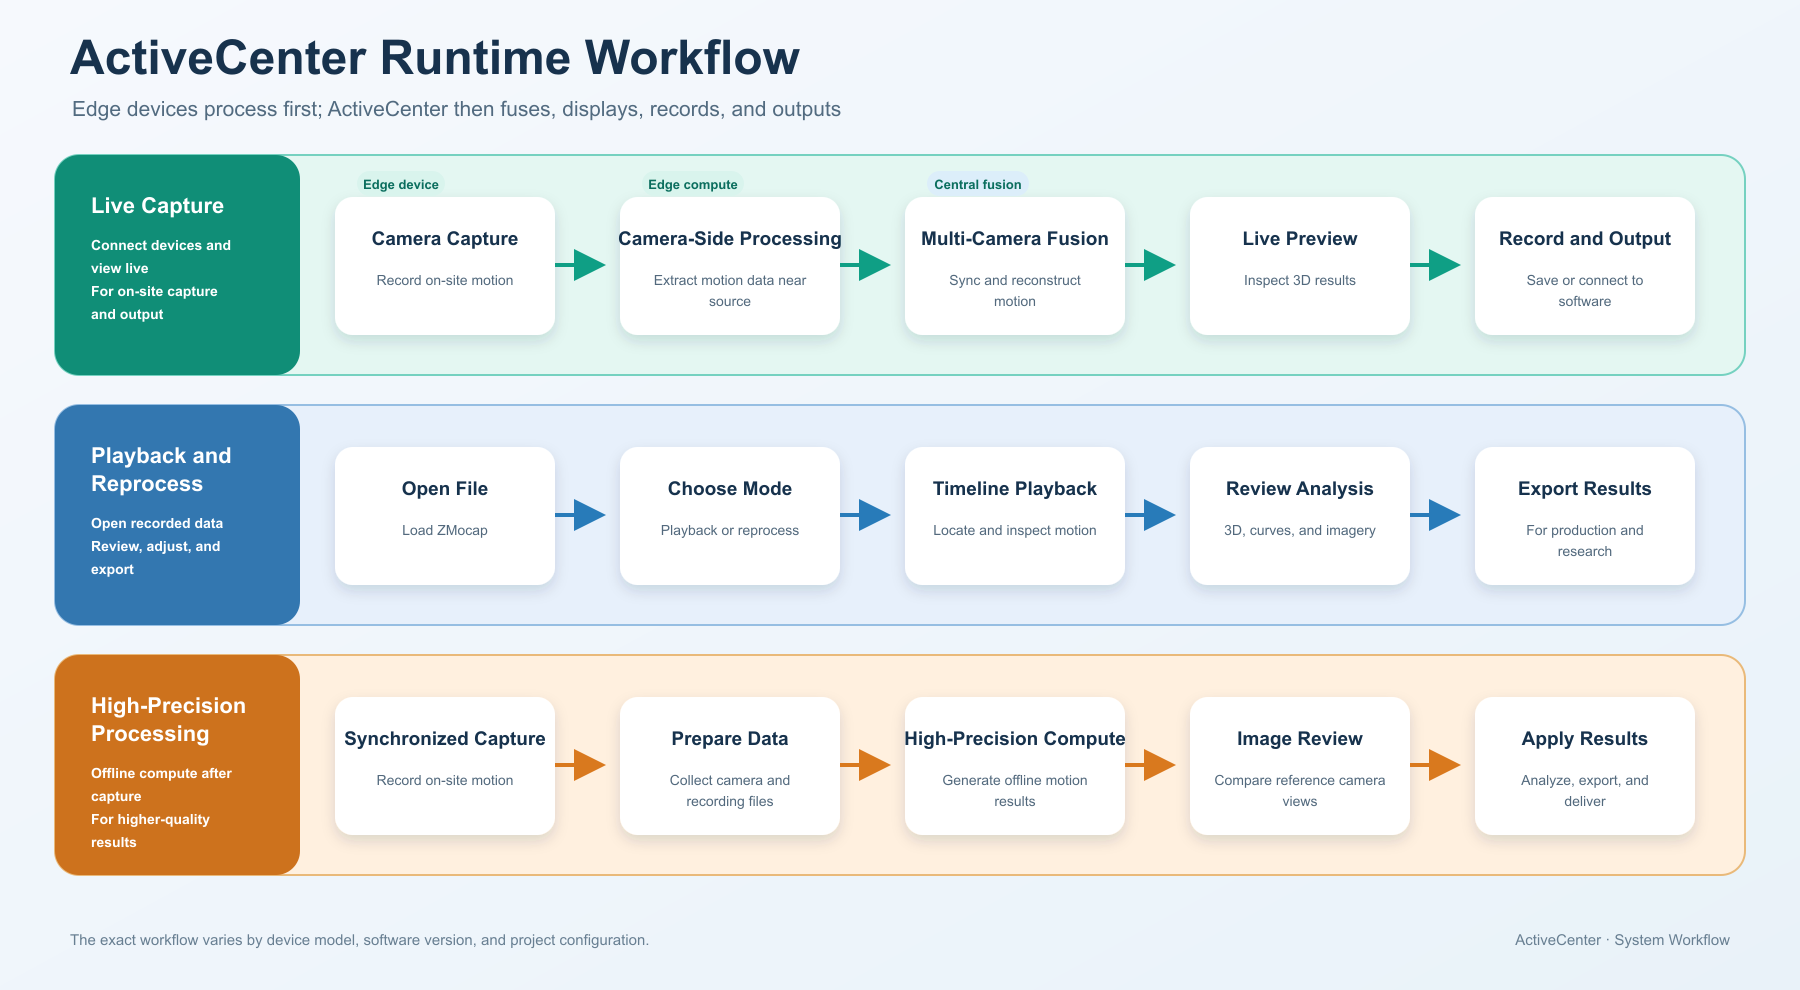This screenshot has width=1800, height=990.
Task: Open the High-Precision Compute step
Action: (1015, 766)
